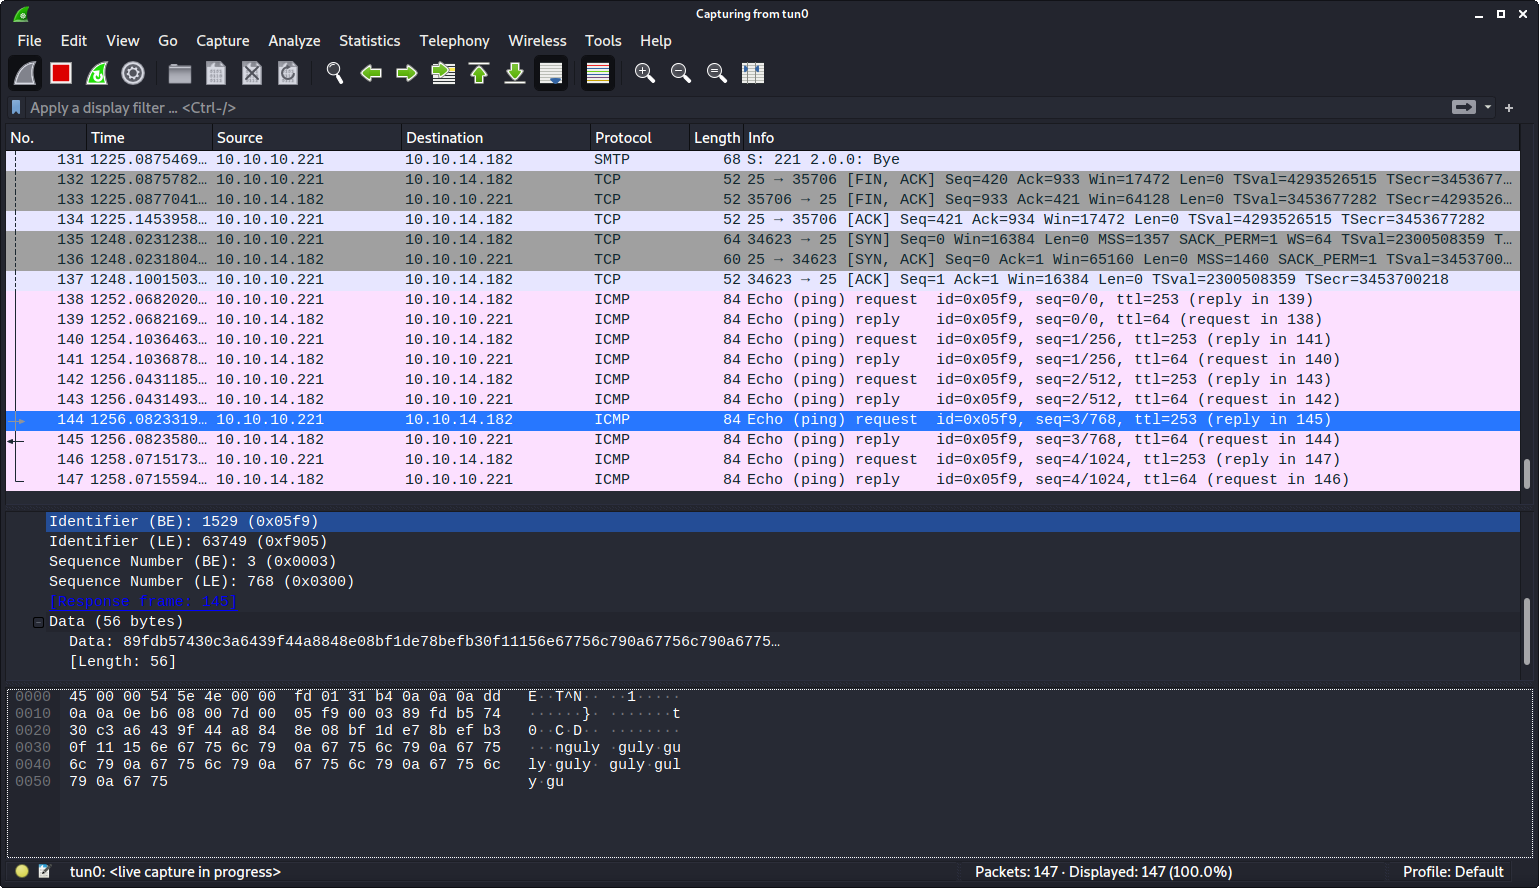Image resolution: width=1539 pixels, height=888 pixels.
Task: Open the Statistics menu
Action: point(369,41)
